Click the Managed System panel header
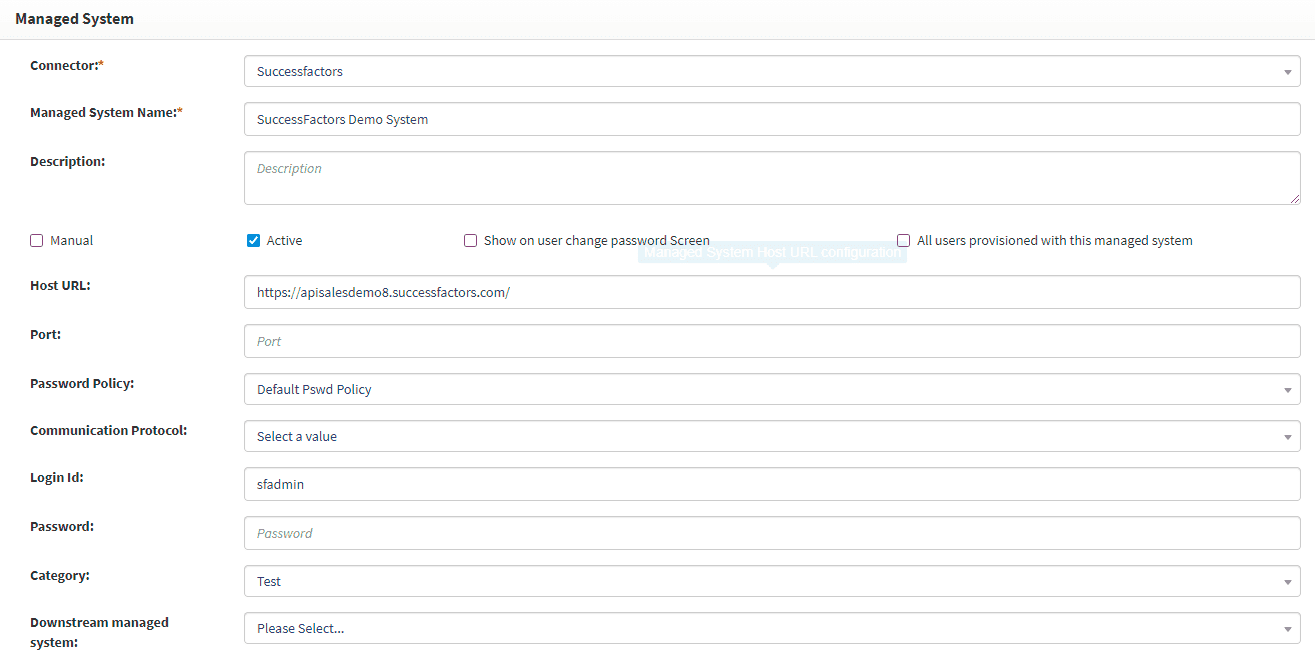The height and width of the screenshot is (654, 1315). click(75, 19)
